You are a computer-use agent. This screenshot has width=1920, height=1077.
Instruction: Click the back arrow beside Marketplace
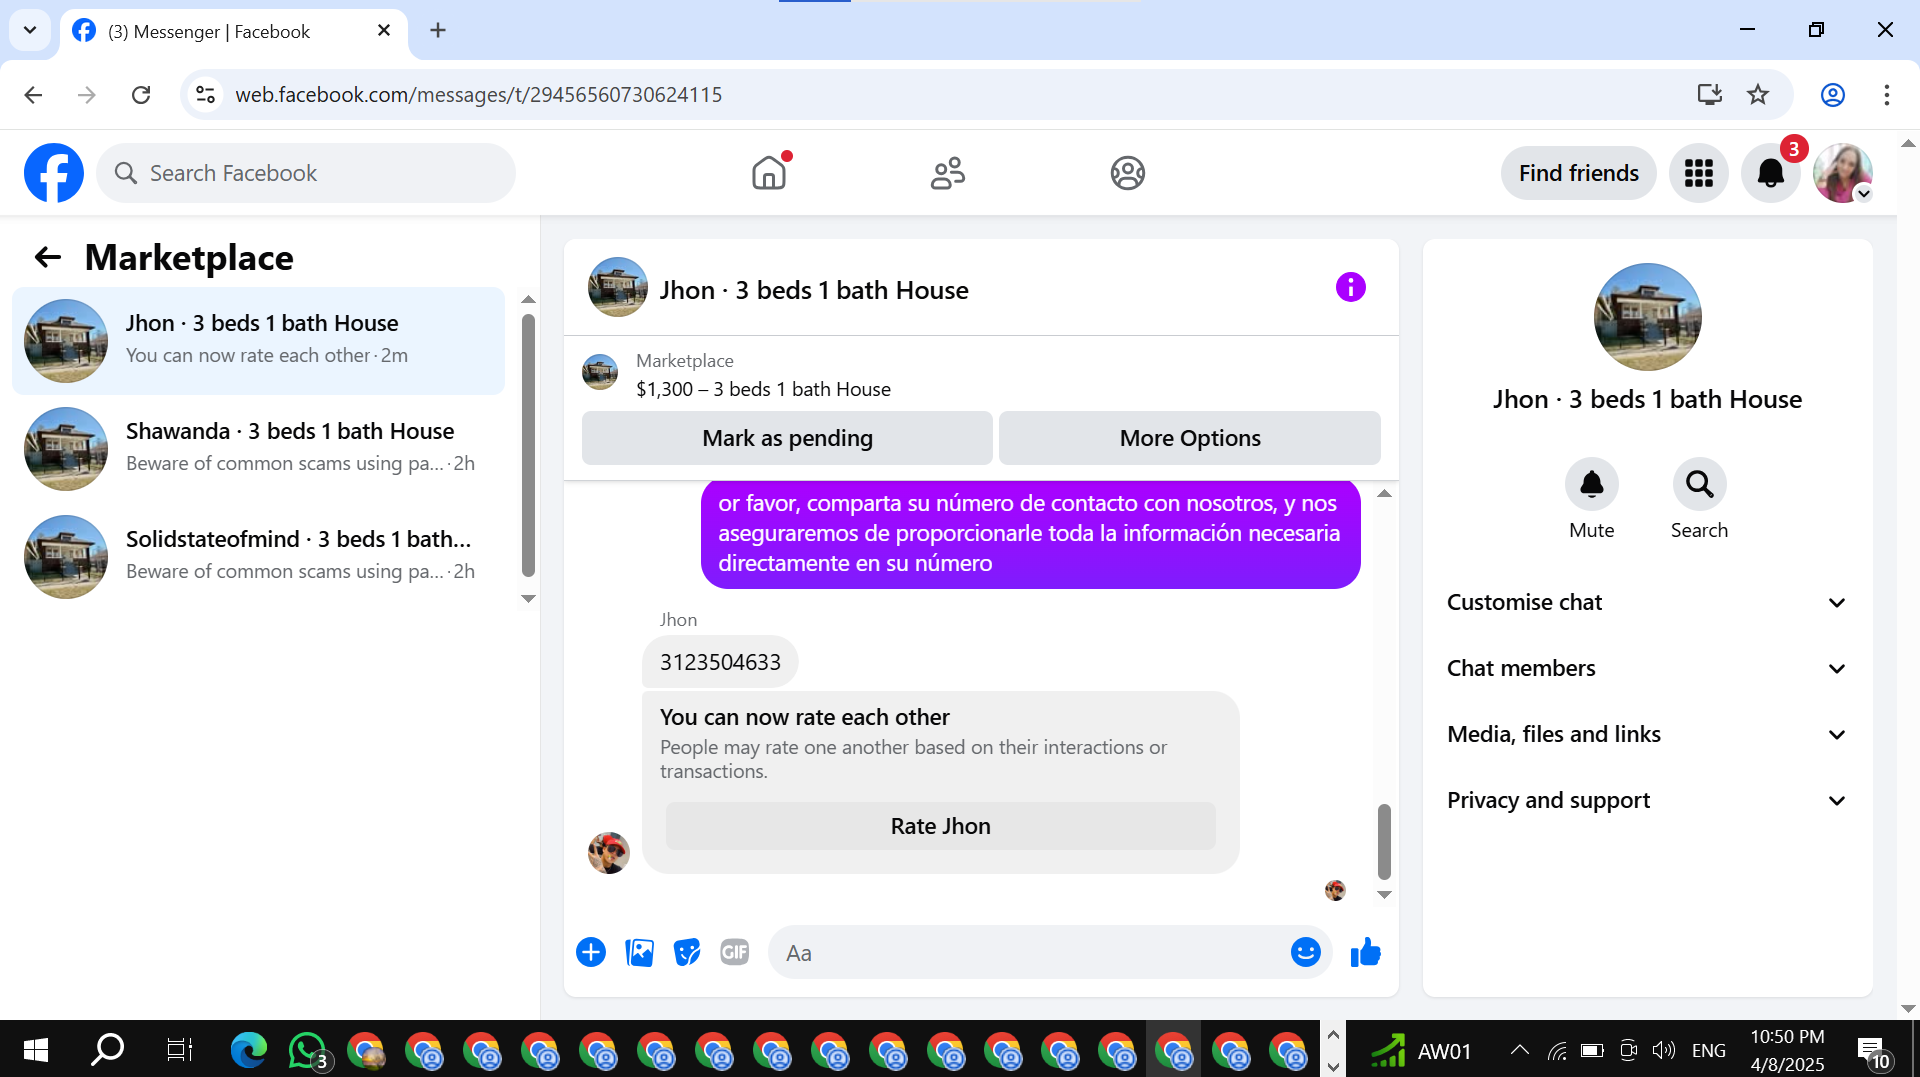point(48,258)
